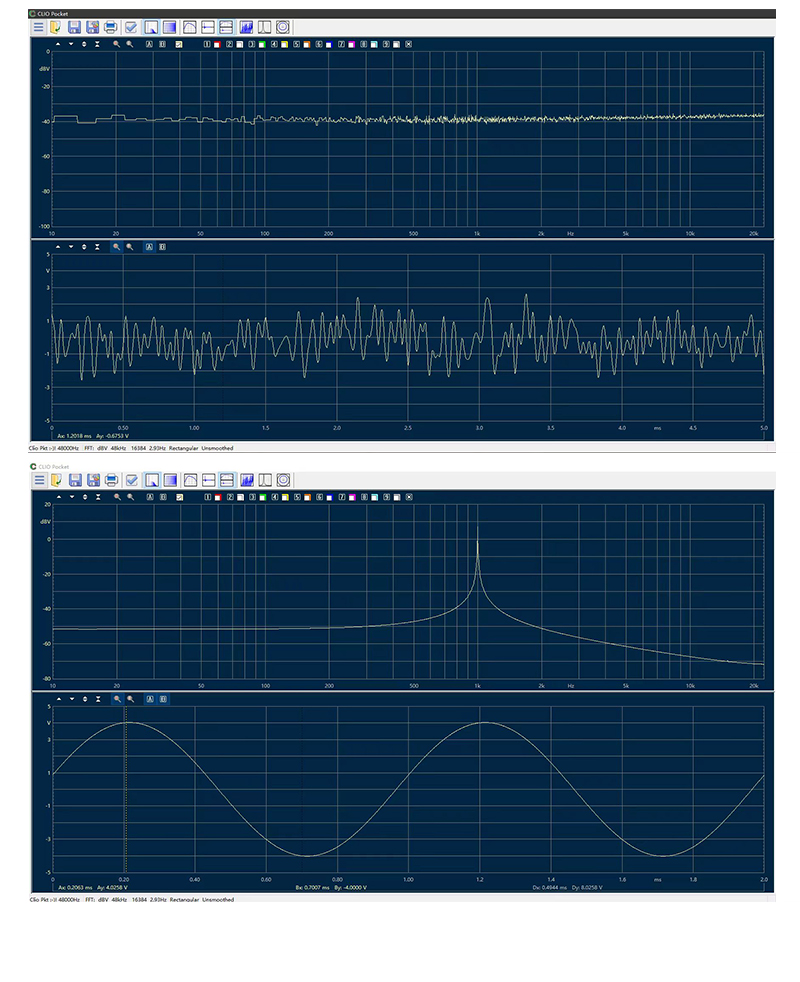
Task: Click the circular target icon in the noise-signal window toolbar
Action: 283,27
